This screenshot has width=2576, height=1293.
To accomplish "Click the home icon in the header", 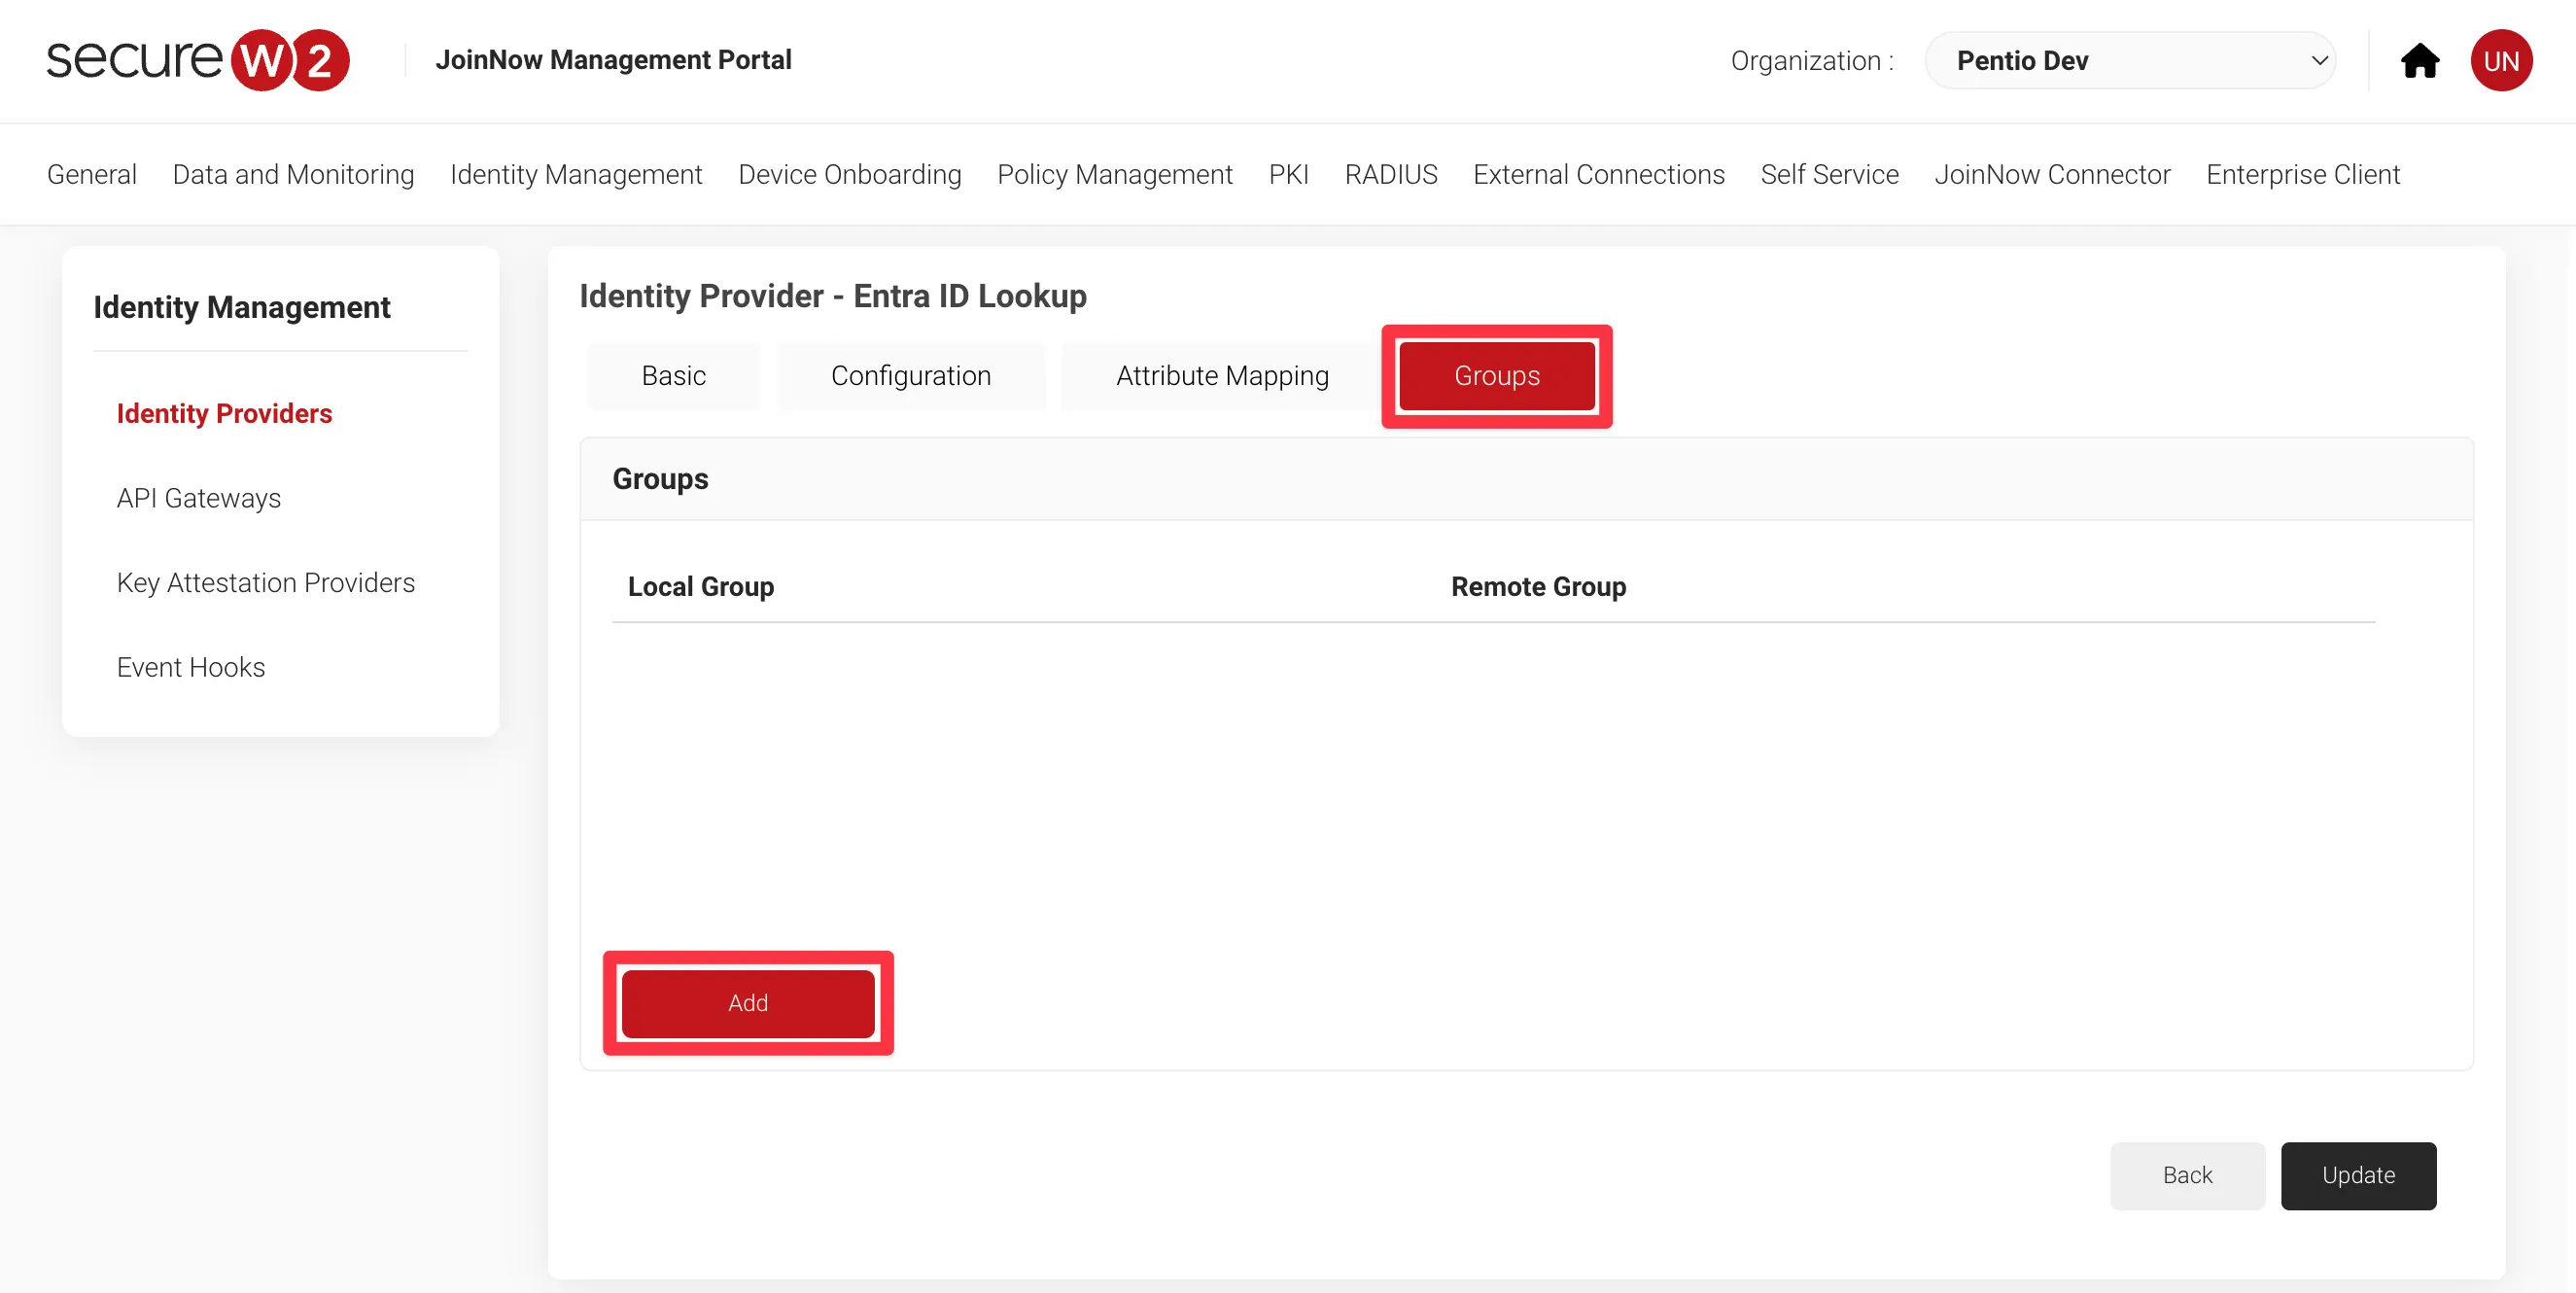I will click(x=2419, y=61).
